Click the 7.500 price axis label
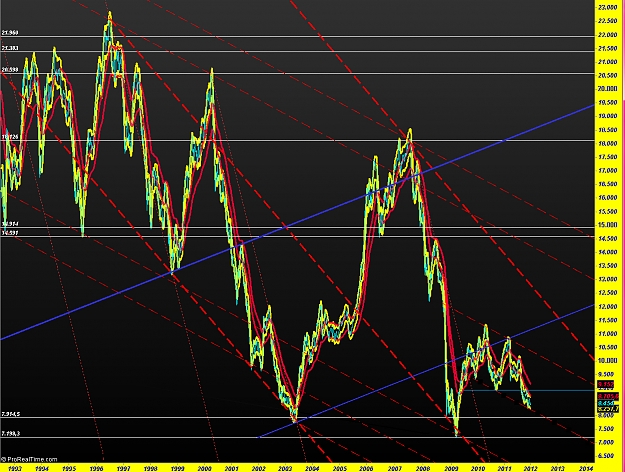Viewport: 625px width, 472px height. click(608, 429)
